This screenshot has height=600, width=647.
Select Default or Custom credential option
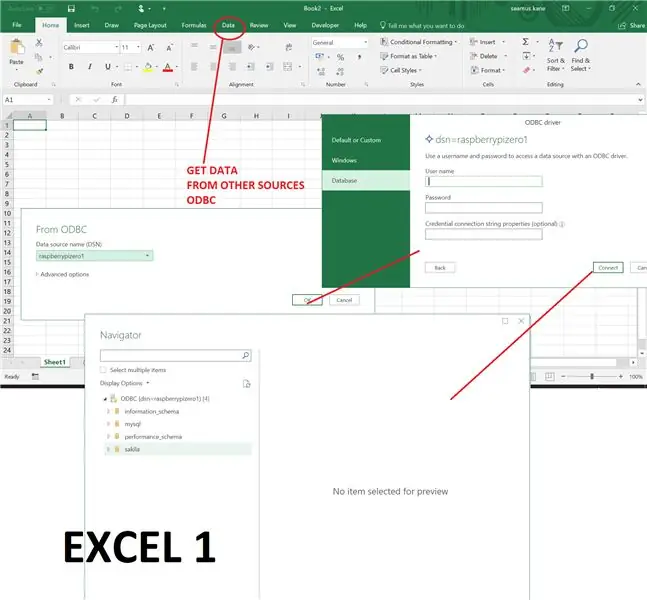click(366, 140)
